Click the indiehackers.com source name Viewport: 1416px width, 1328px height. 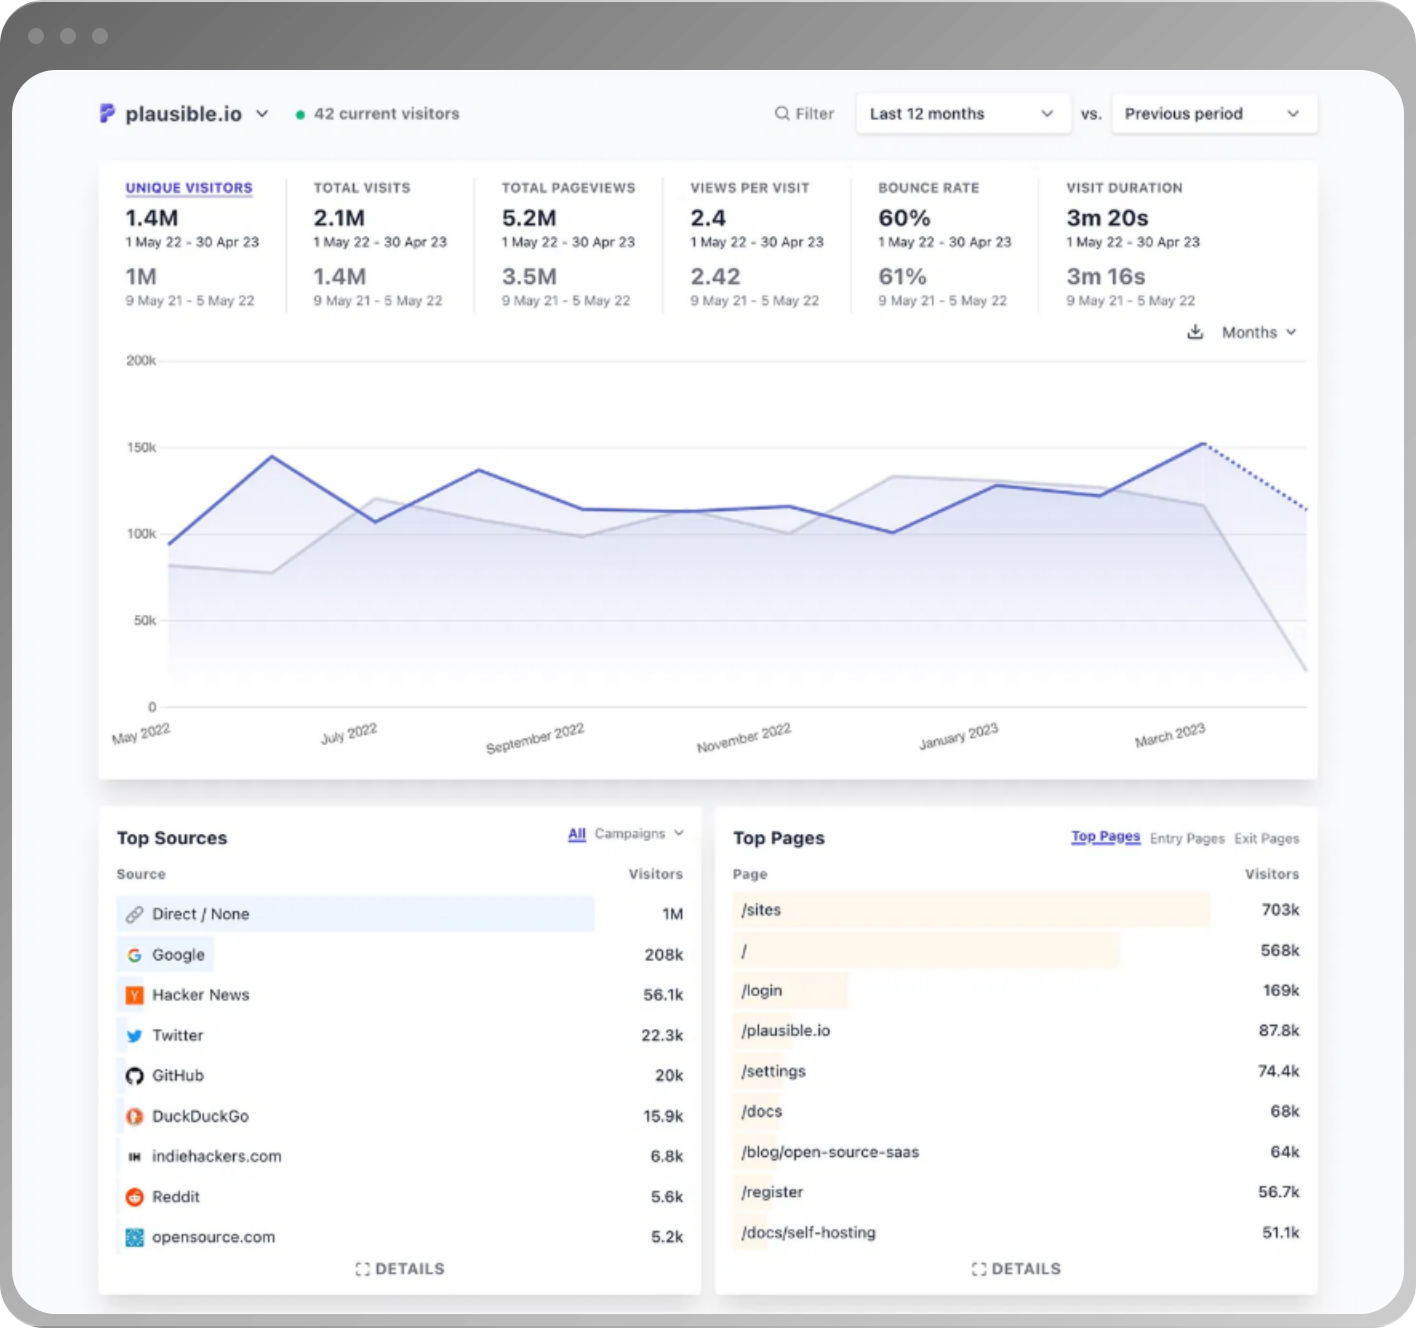217,1157
